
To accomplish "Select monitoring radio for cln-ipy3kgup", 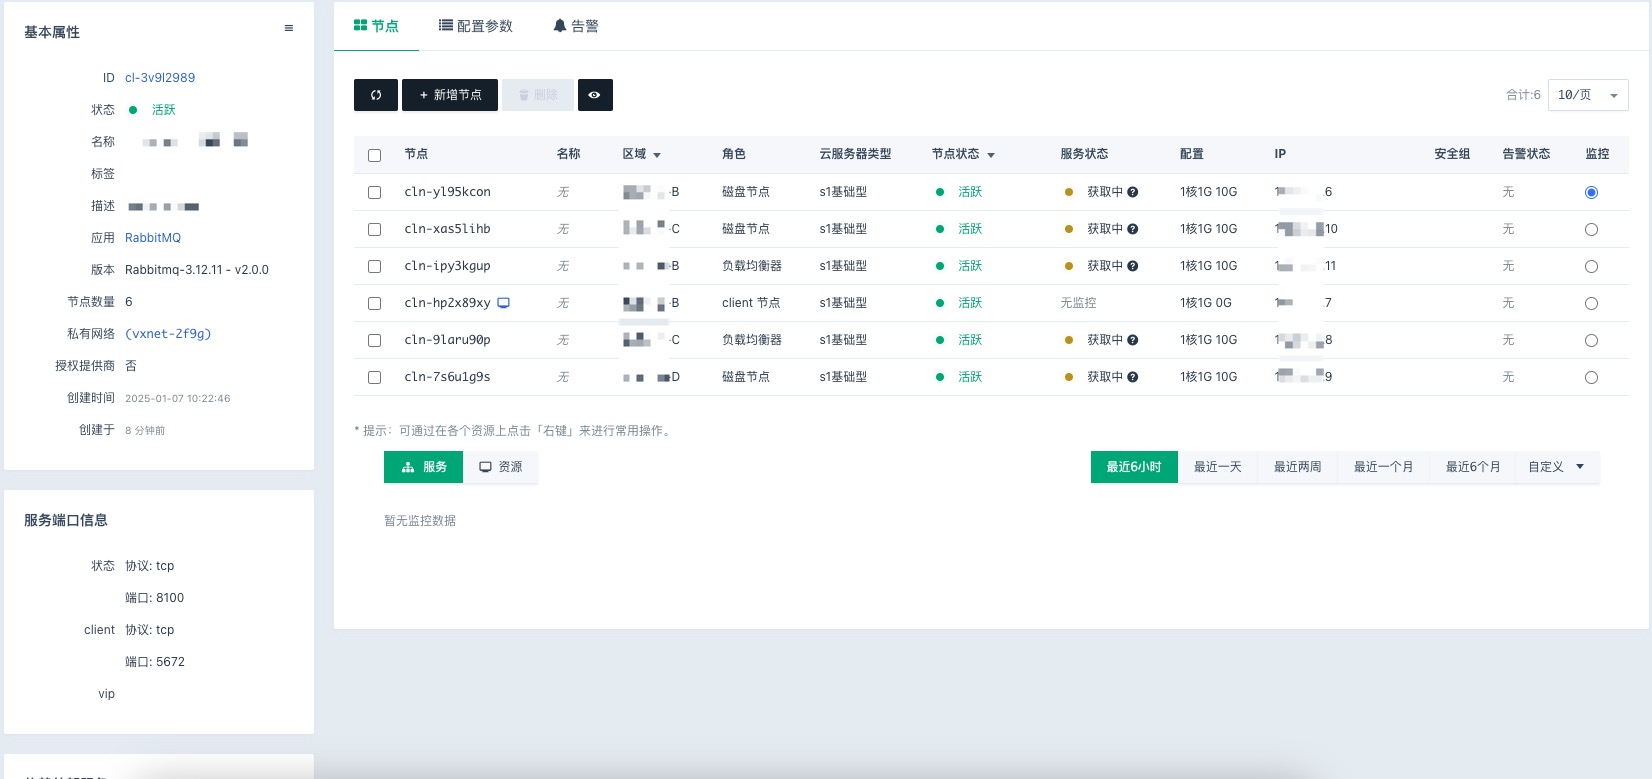I will tap(1591, 266).
